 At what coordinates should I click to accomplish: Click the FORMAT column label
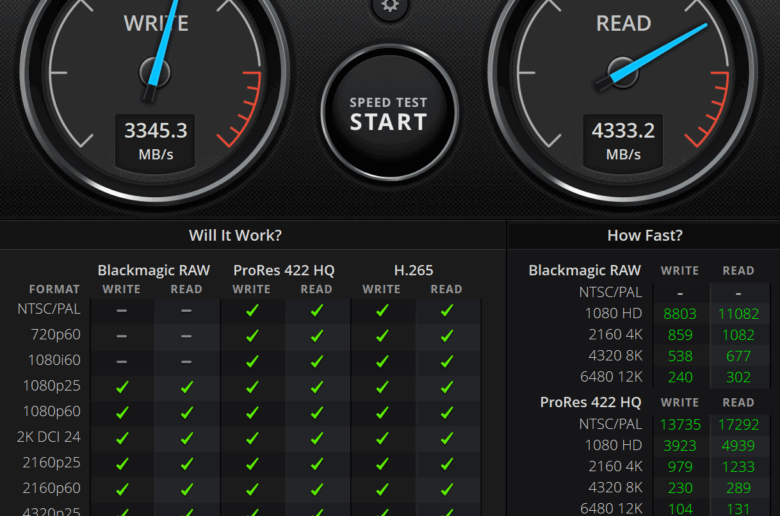(x=54, y=289)
